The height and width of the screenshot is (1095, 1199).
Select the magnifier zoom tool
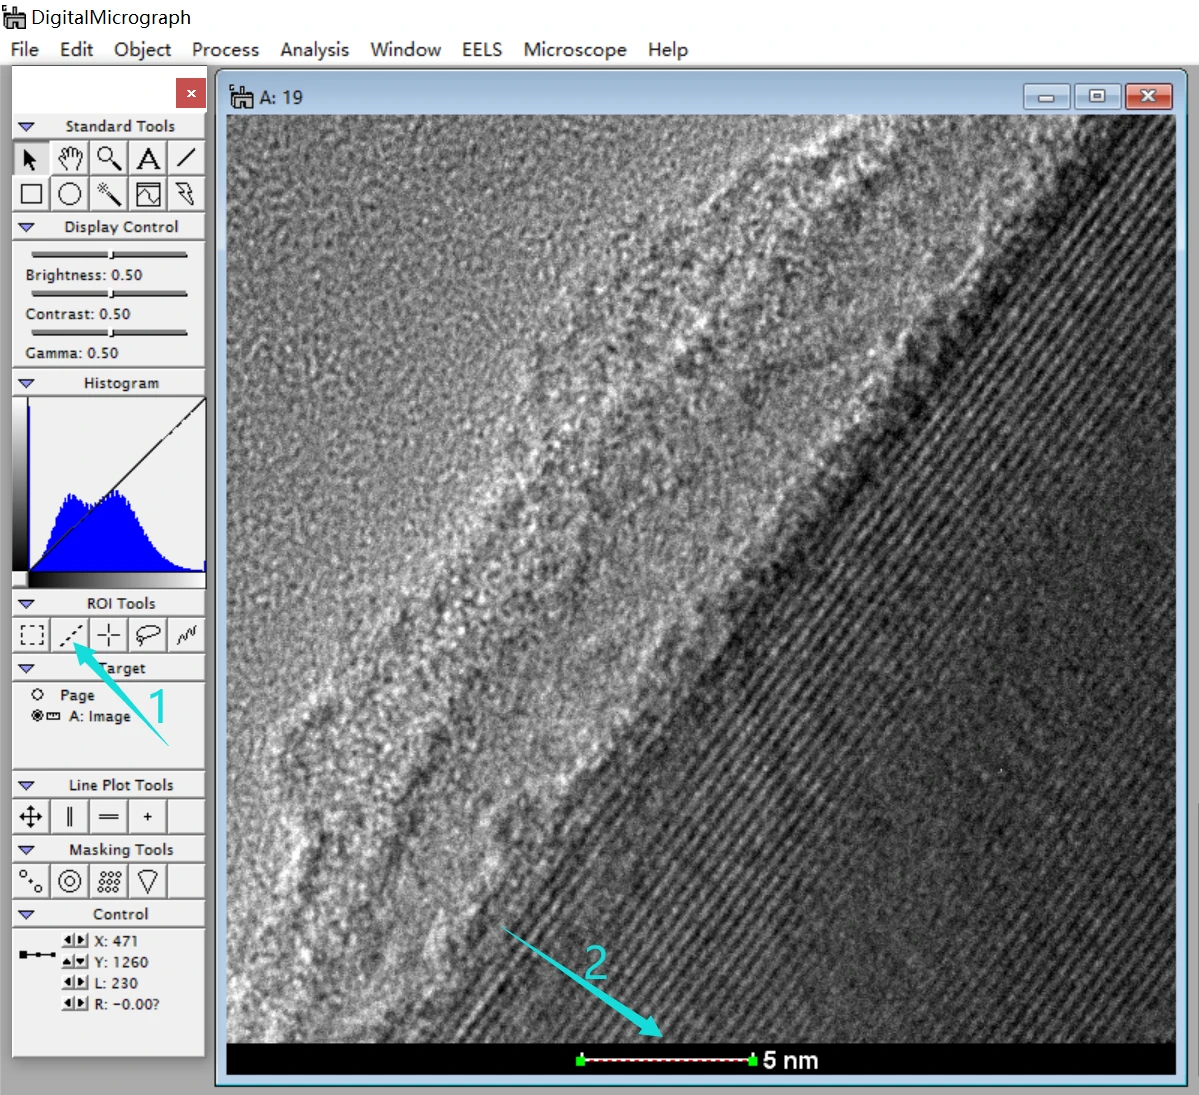pyautogui.click(x=109, y=159)
